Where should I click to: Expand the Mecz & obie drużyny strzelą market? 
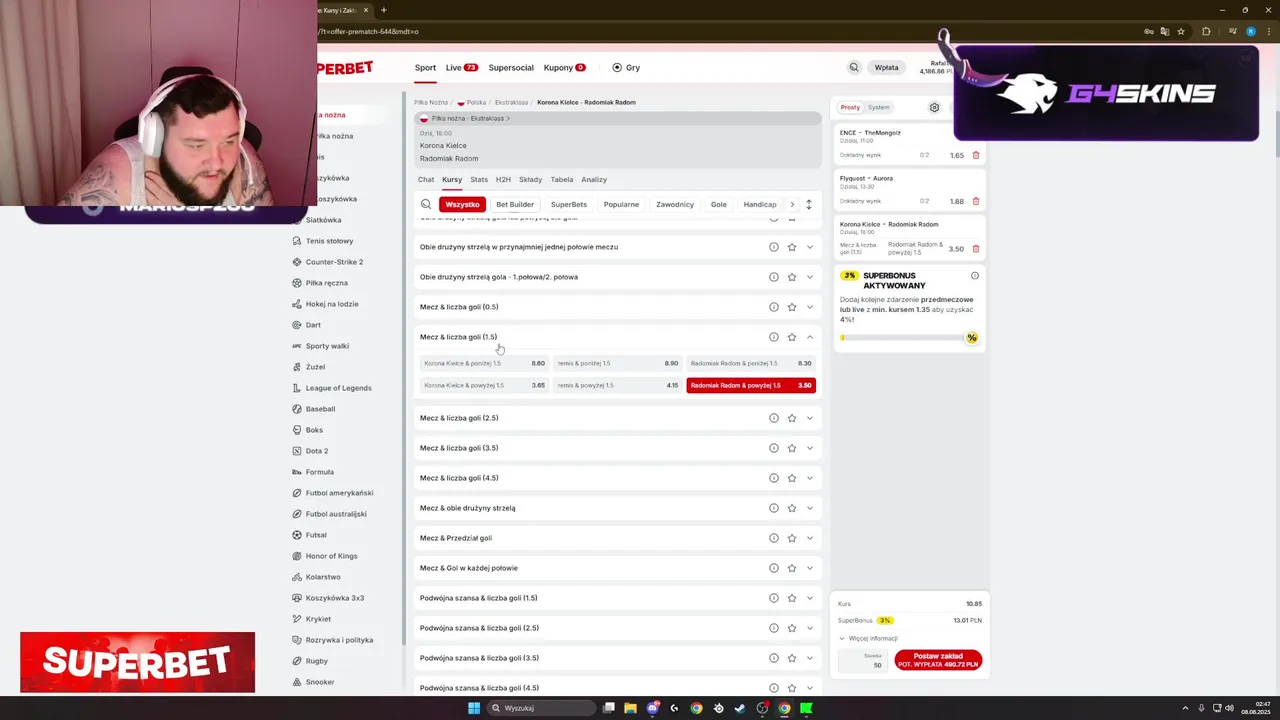[x=810, y=508]
